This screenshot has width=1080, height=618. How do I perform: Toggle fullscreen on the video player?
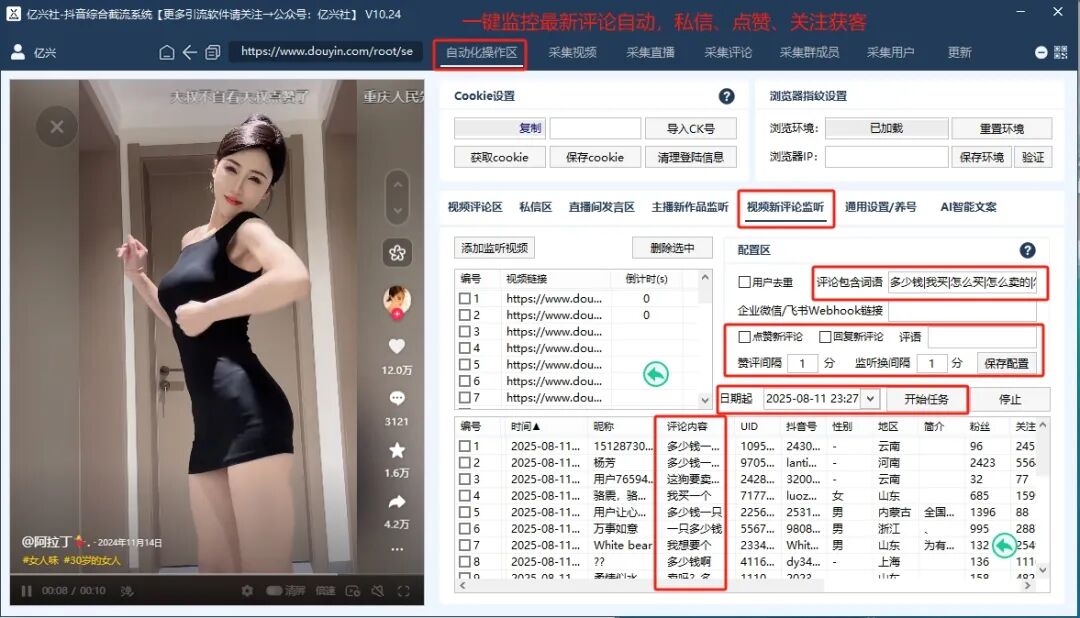(x=404, y=590)
